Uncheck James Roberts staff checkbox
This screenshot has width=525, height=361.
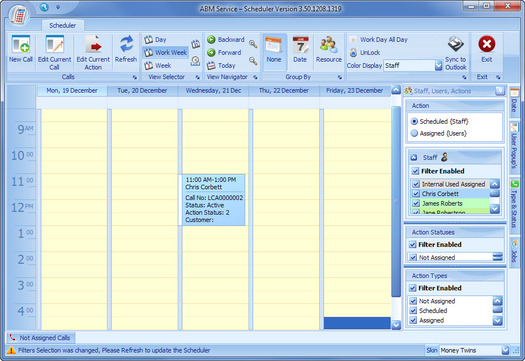click(416, 203)
